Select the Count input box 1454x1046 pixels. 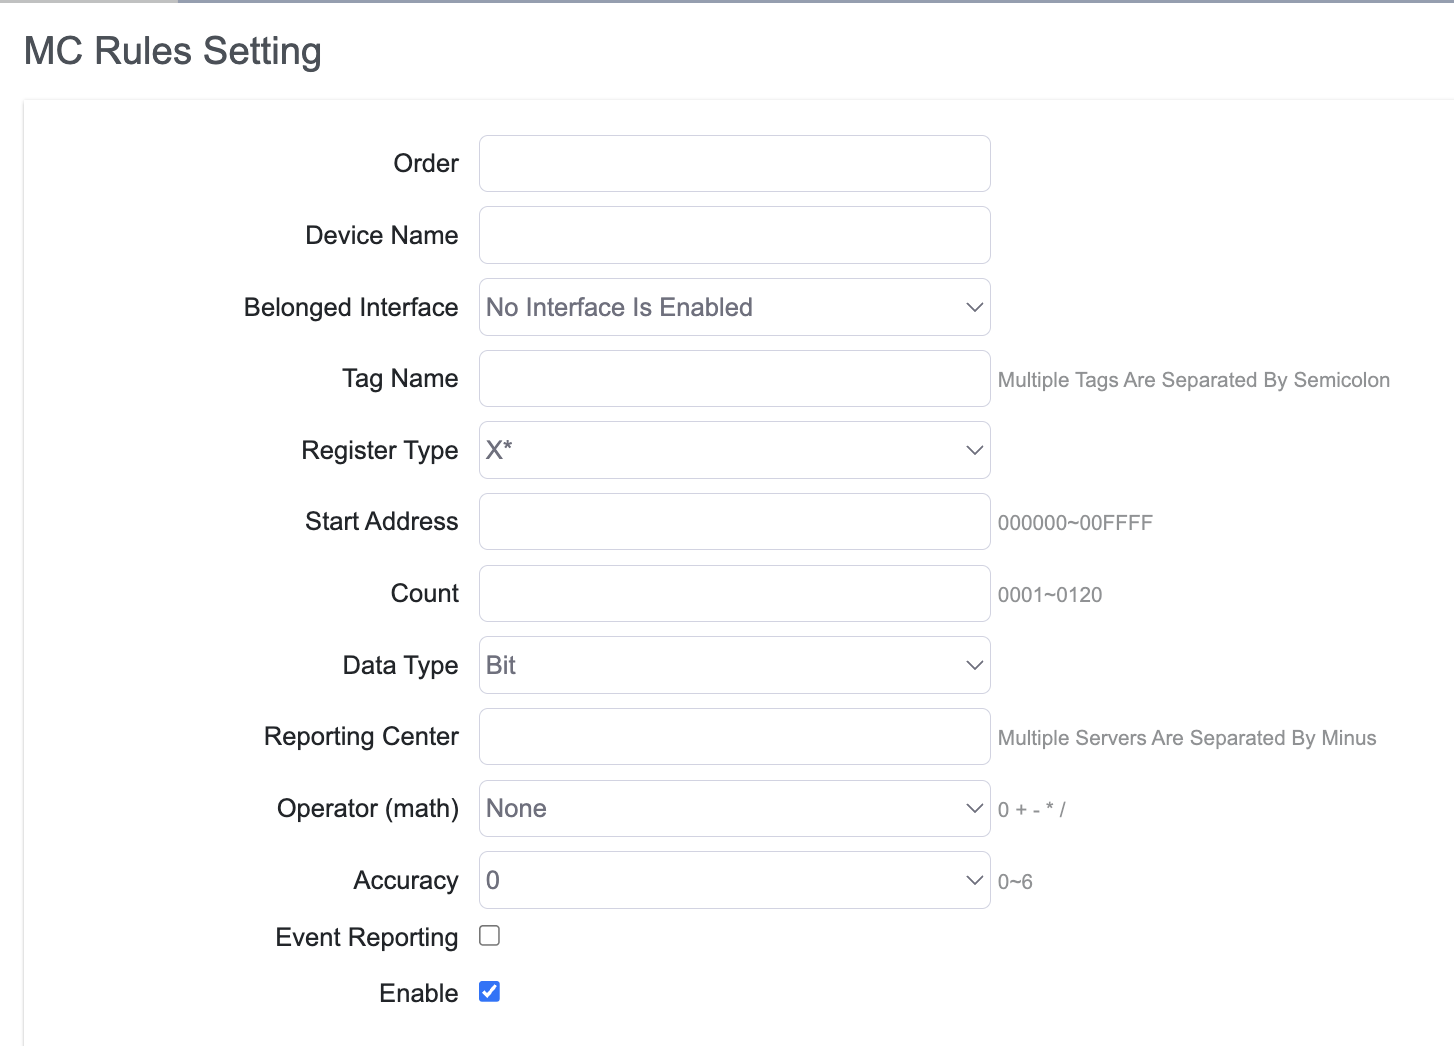(734, 593)
